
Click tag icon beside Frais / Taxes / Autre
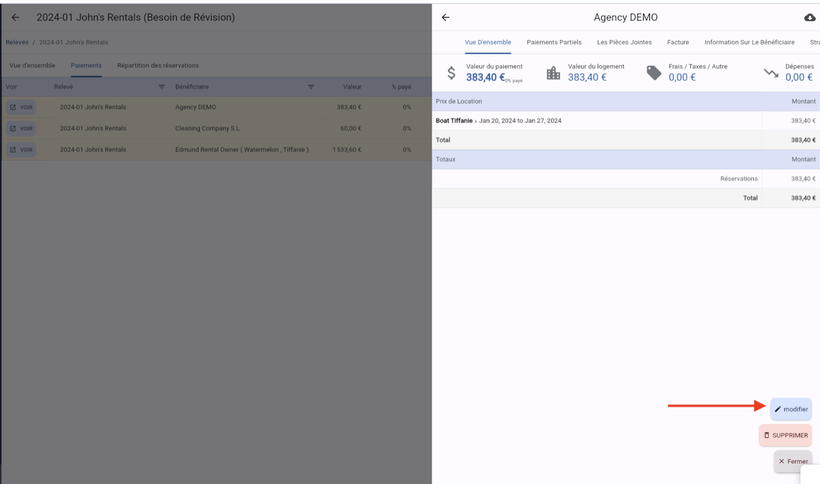click(x=654, y=73)
